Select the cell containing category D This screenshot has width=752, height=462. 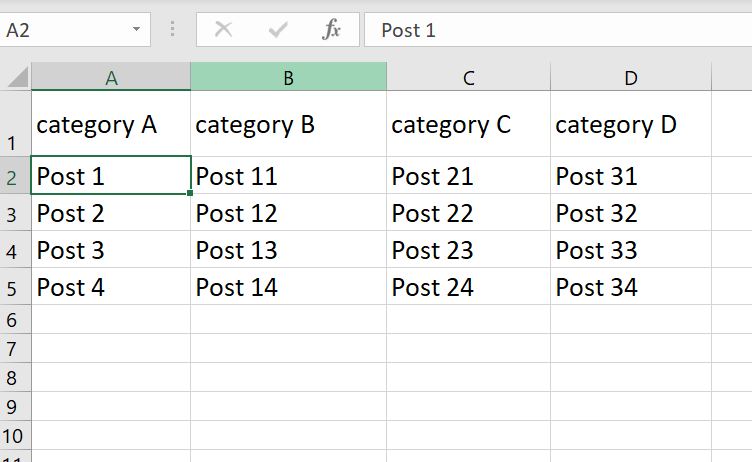point(630,125)
